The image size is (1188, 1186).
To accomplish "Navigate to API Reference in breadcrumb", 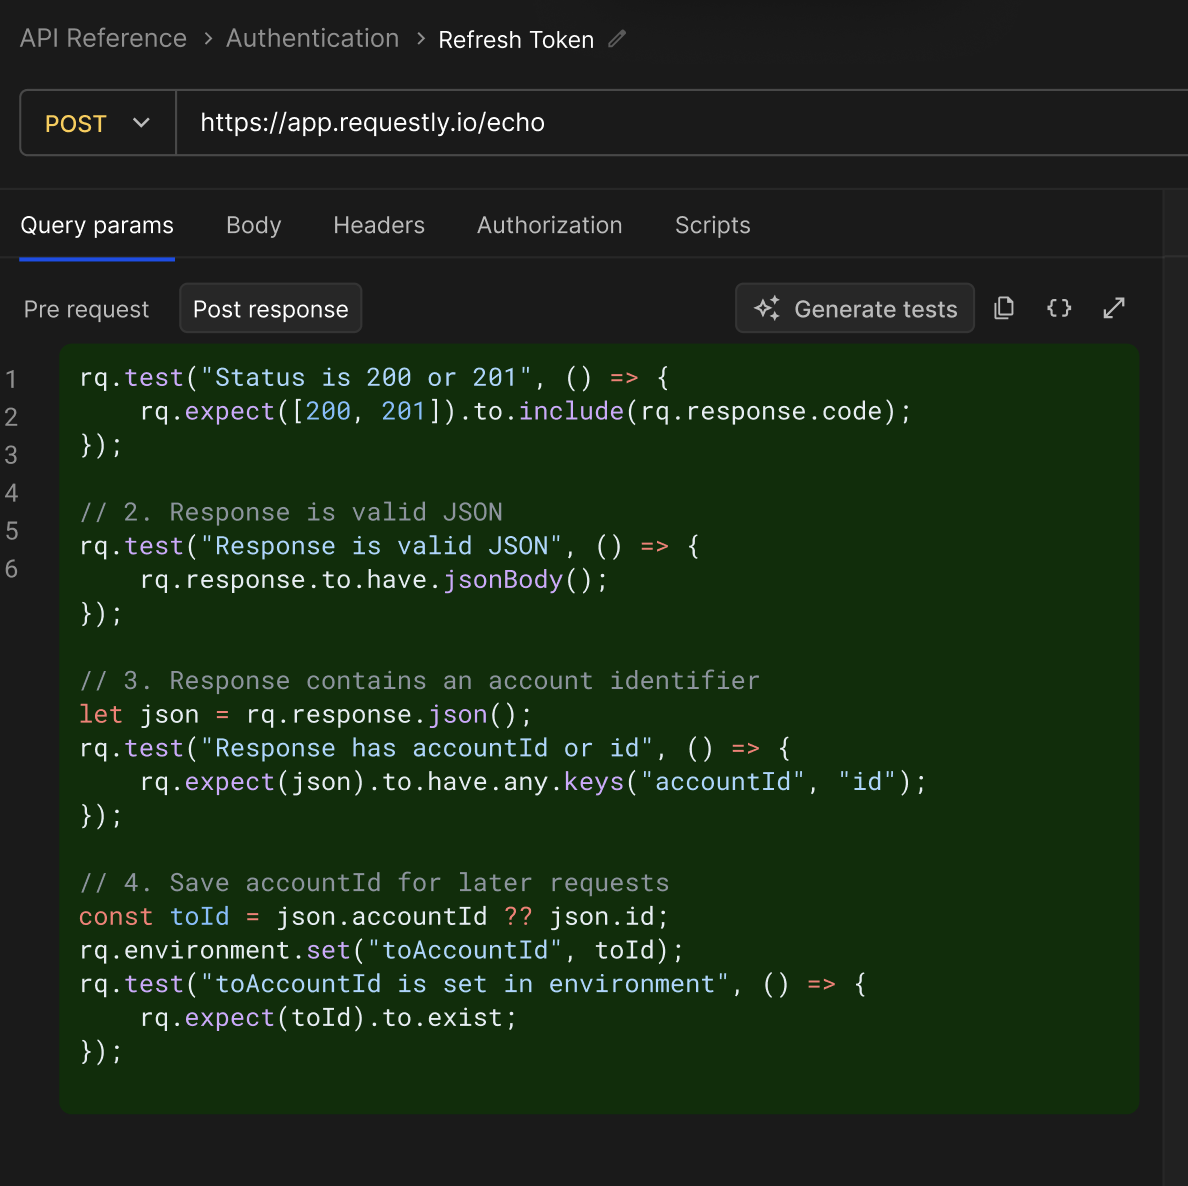I will 103,39.
